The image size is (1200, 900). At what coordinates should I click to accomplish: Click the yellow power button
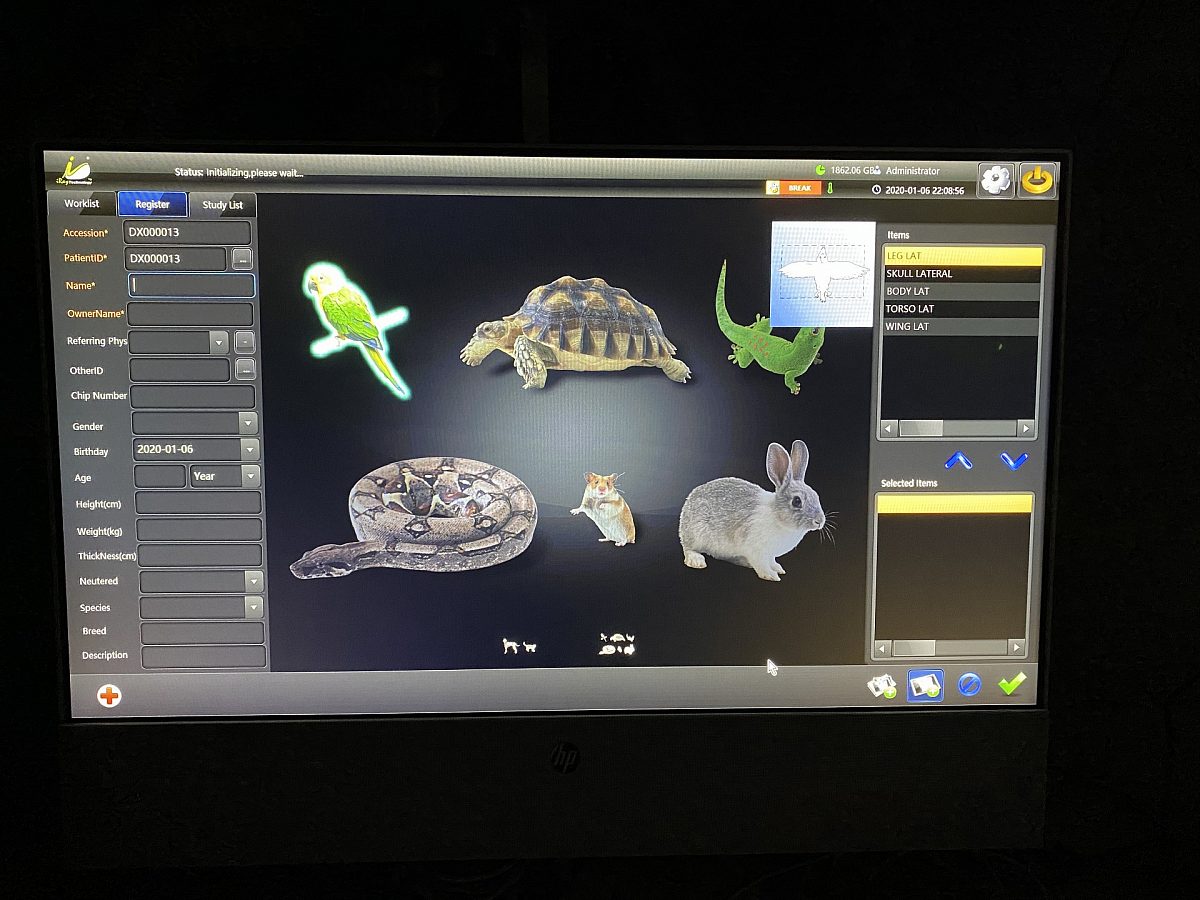(1037, 180)
